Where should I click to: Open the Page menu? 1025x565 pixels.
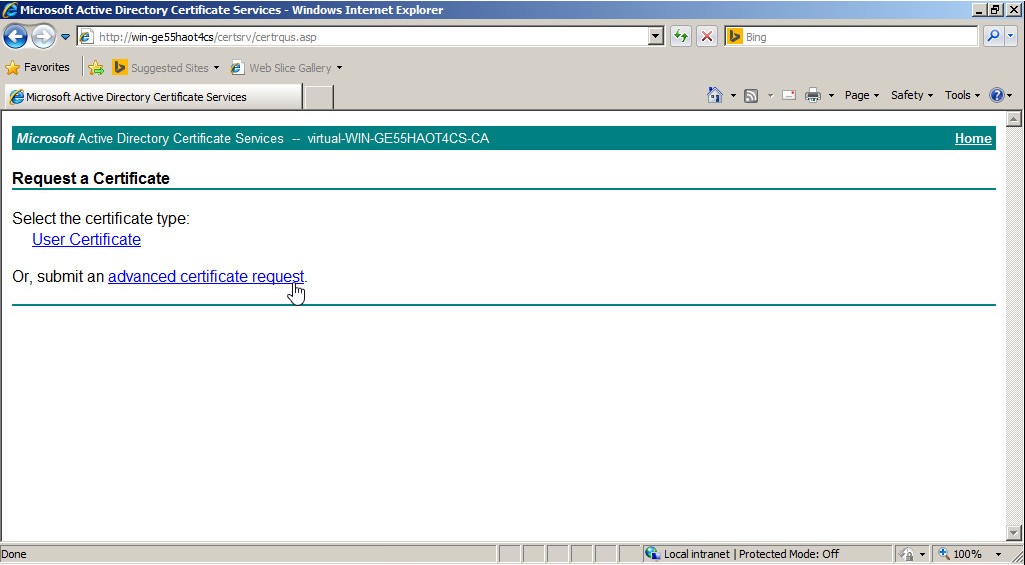coord(861,96)
